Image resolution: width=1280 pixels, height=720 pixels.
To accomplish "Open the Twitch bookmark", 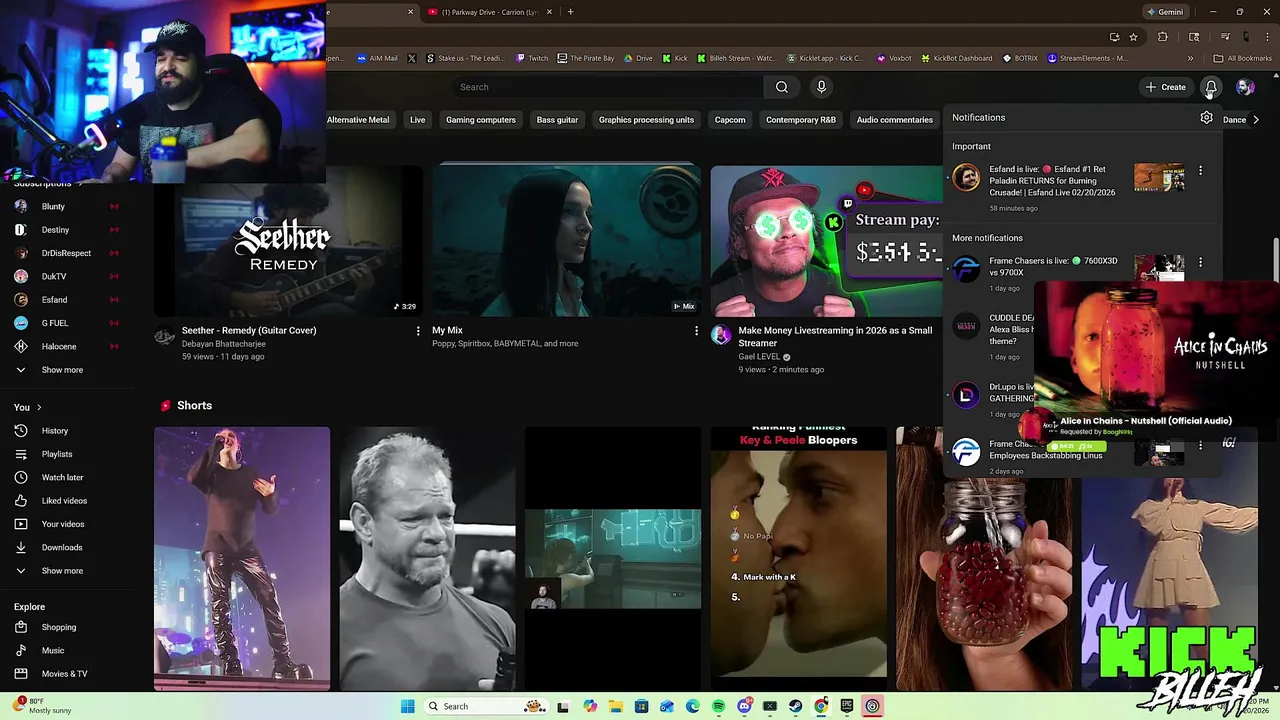I will pos(532,58).
